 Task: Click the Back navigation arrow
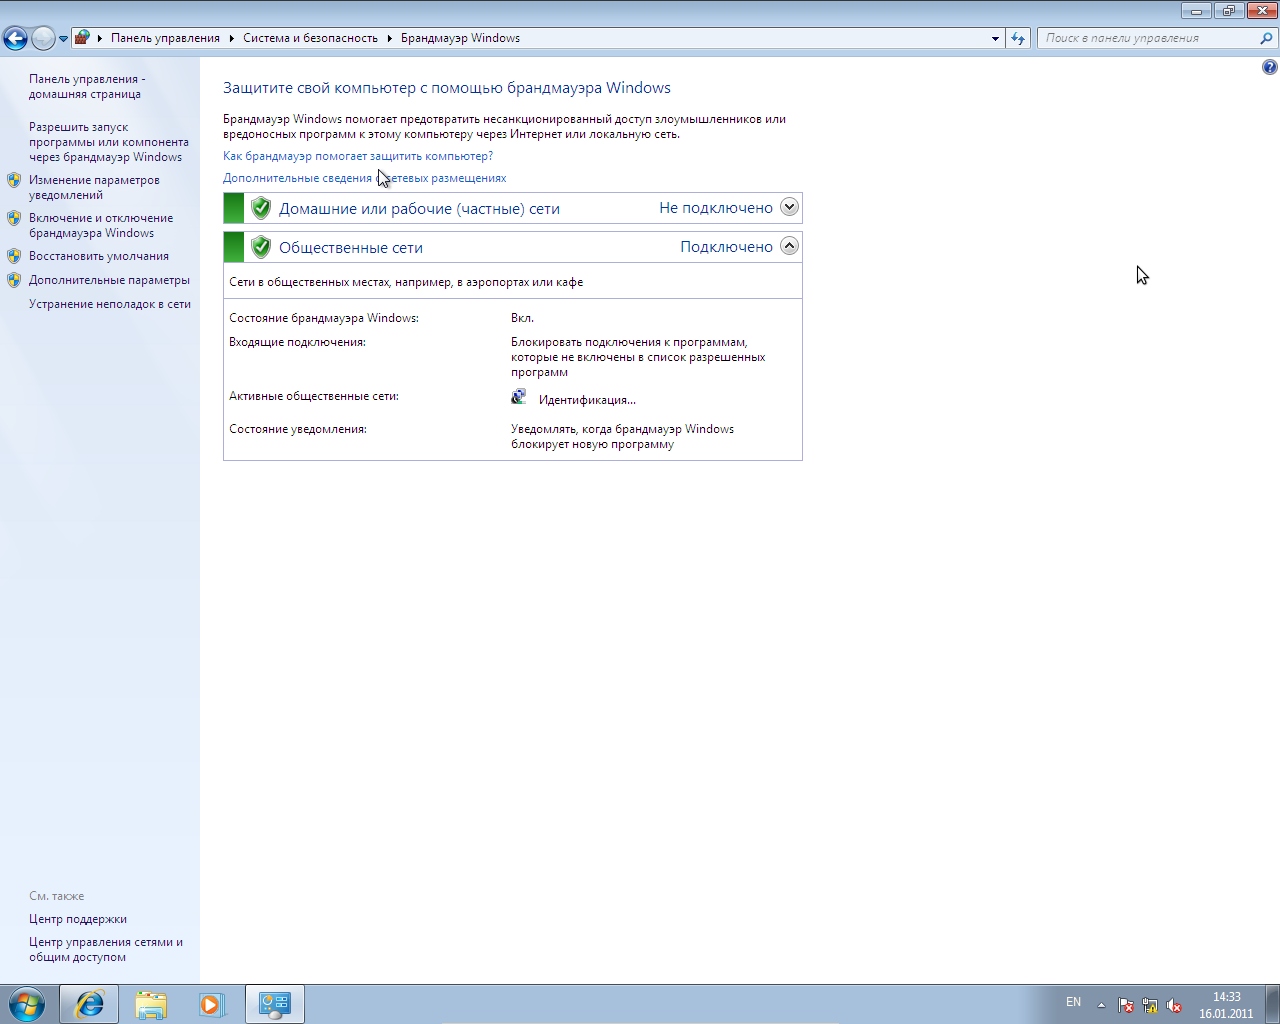coord(15,38)
